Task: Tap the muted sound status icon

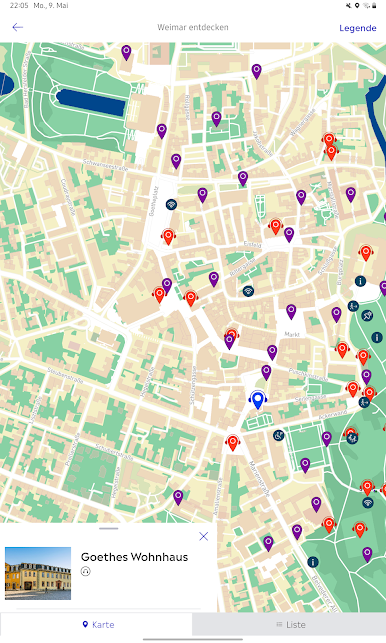Action: coord(348,5)
